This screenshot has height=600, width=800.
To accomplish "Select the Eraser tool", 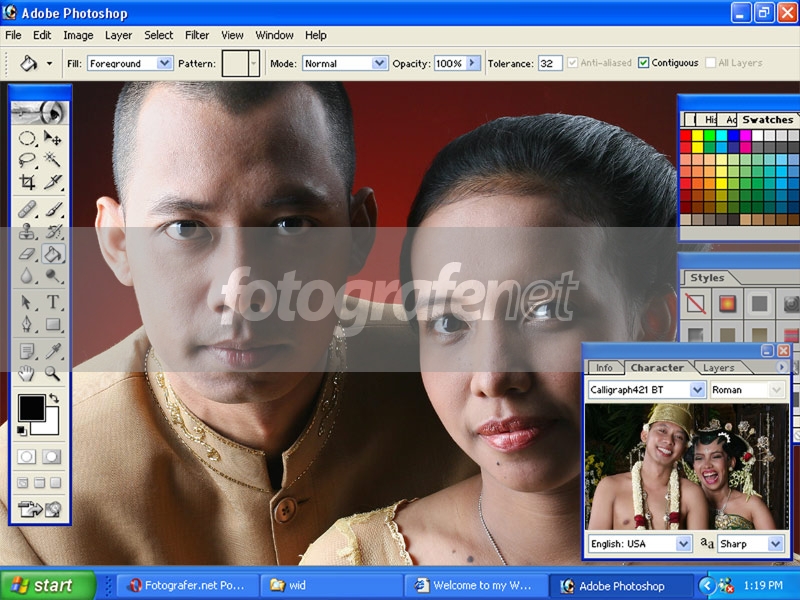I will (27, 254).
